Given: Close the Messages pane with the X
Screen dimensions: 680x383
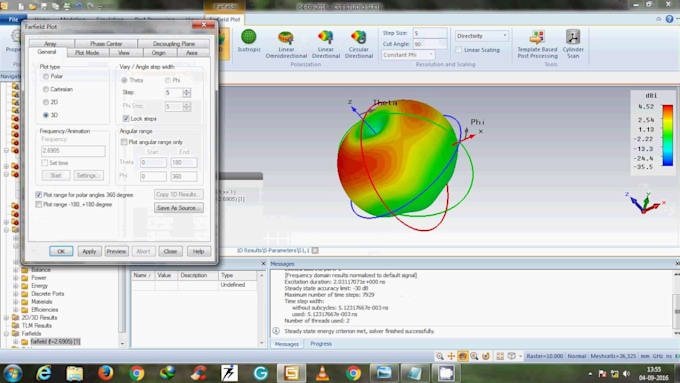Looking at the screenshot, I should 677,263.
